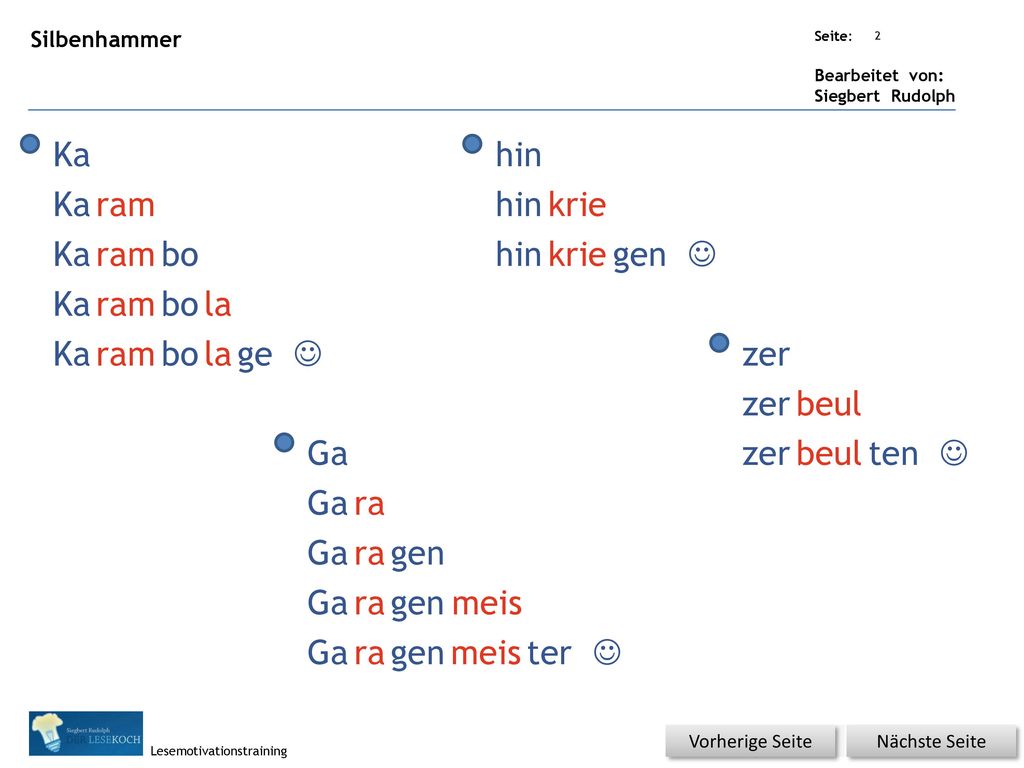The height and width of the screenshot is (768, 1024).
Task: Click the syllable line Garagen
Action: [376, 554]
